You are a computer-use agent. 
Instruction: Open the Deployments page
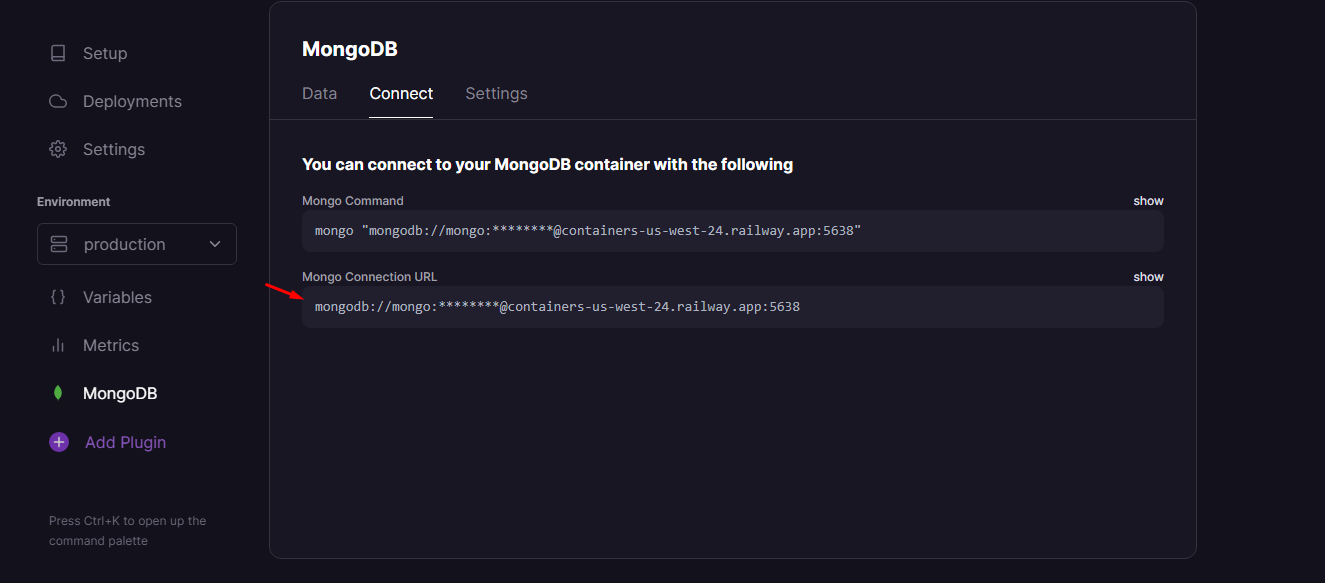(x=132, y=101)
